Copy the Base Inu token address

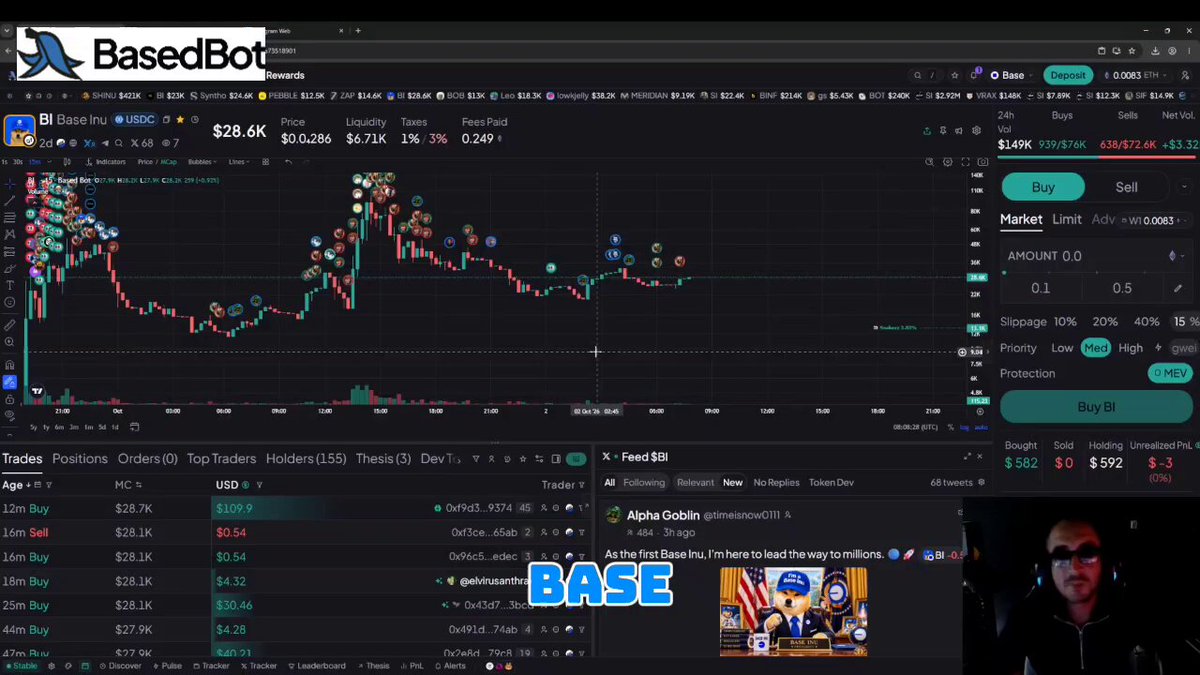pyautogui.click(x=166, y=120)
